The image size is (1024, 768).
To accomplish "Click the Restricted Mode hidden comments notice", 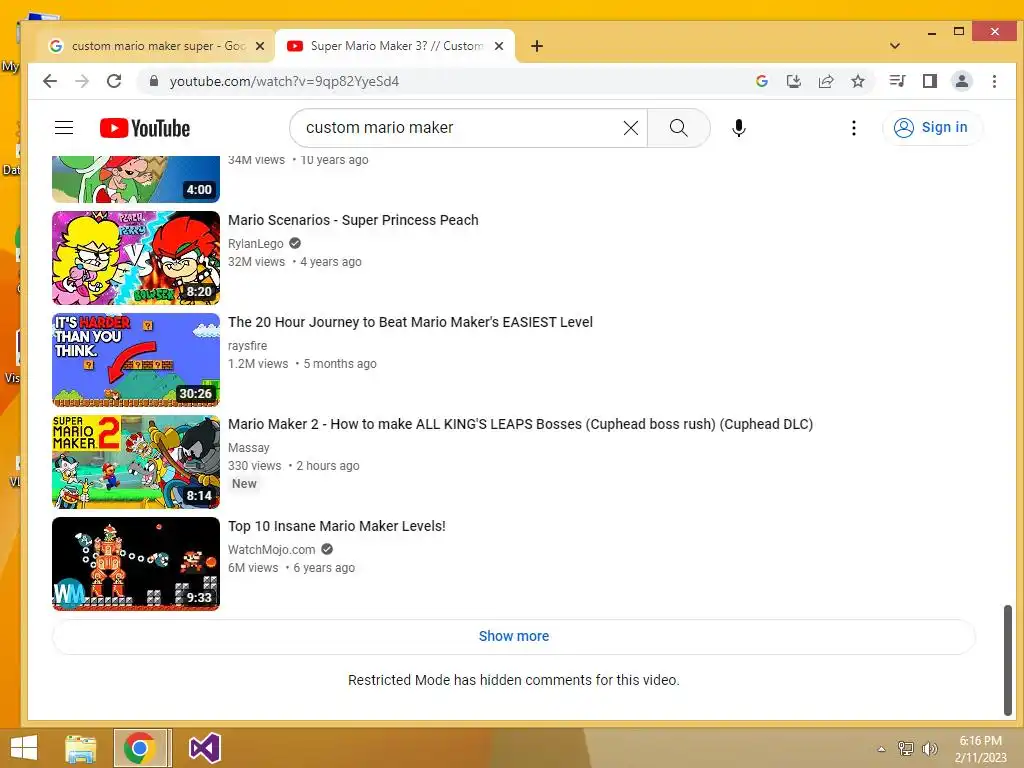I will (514, 680).
